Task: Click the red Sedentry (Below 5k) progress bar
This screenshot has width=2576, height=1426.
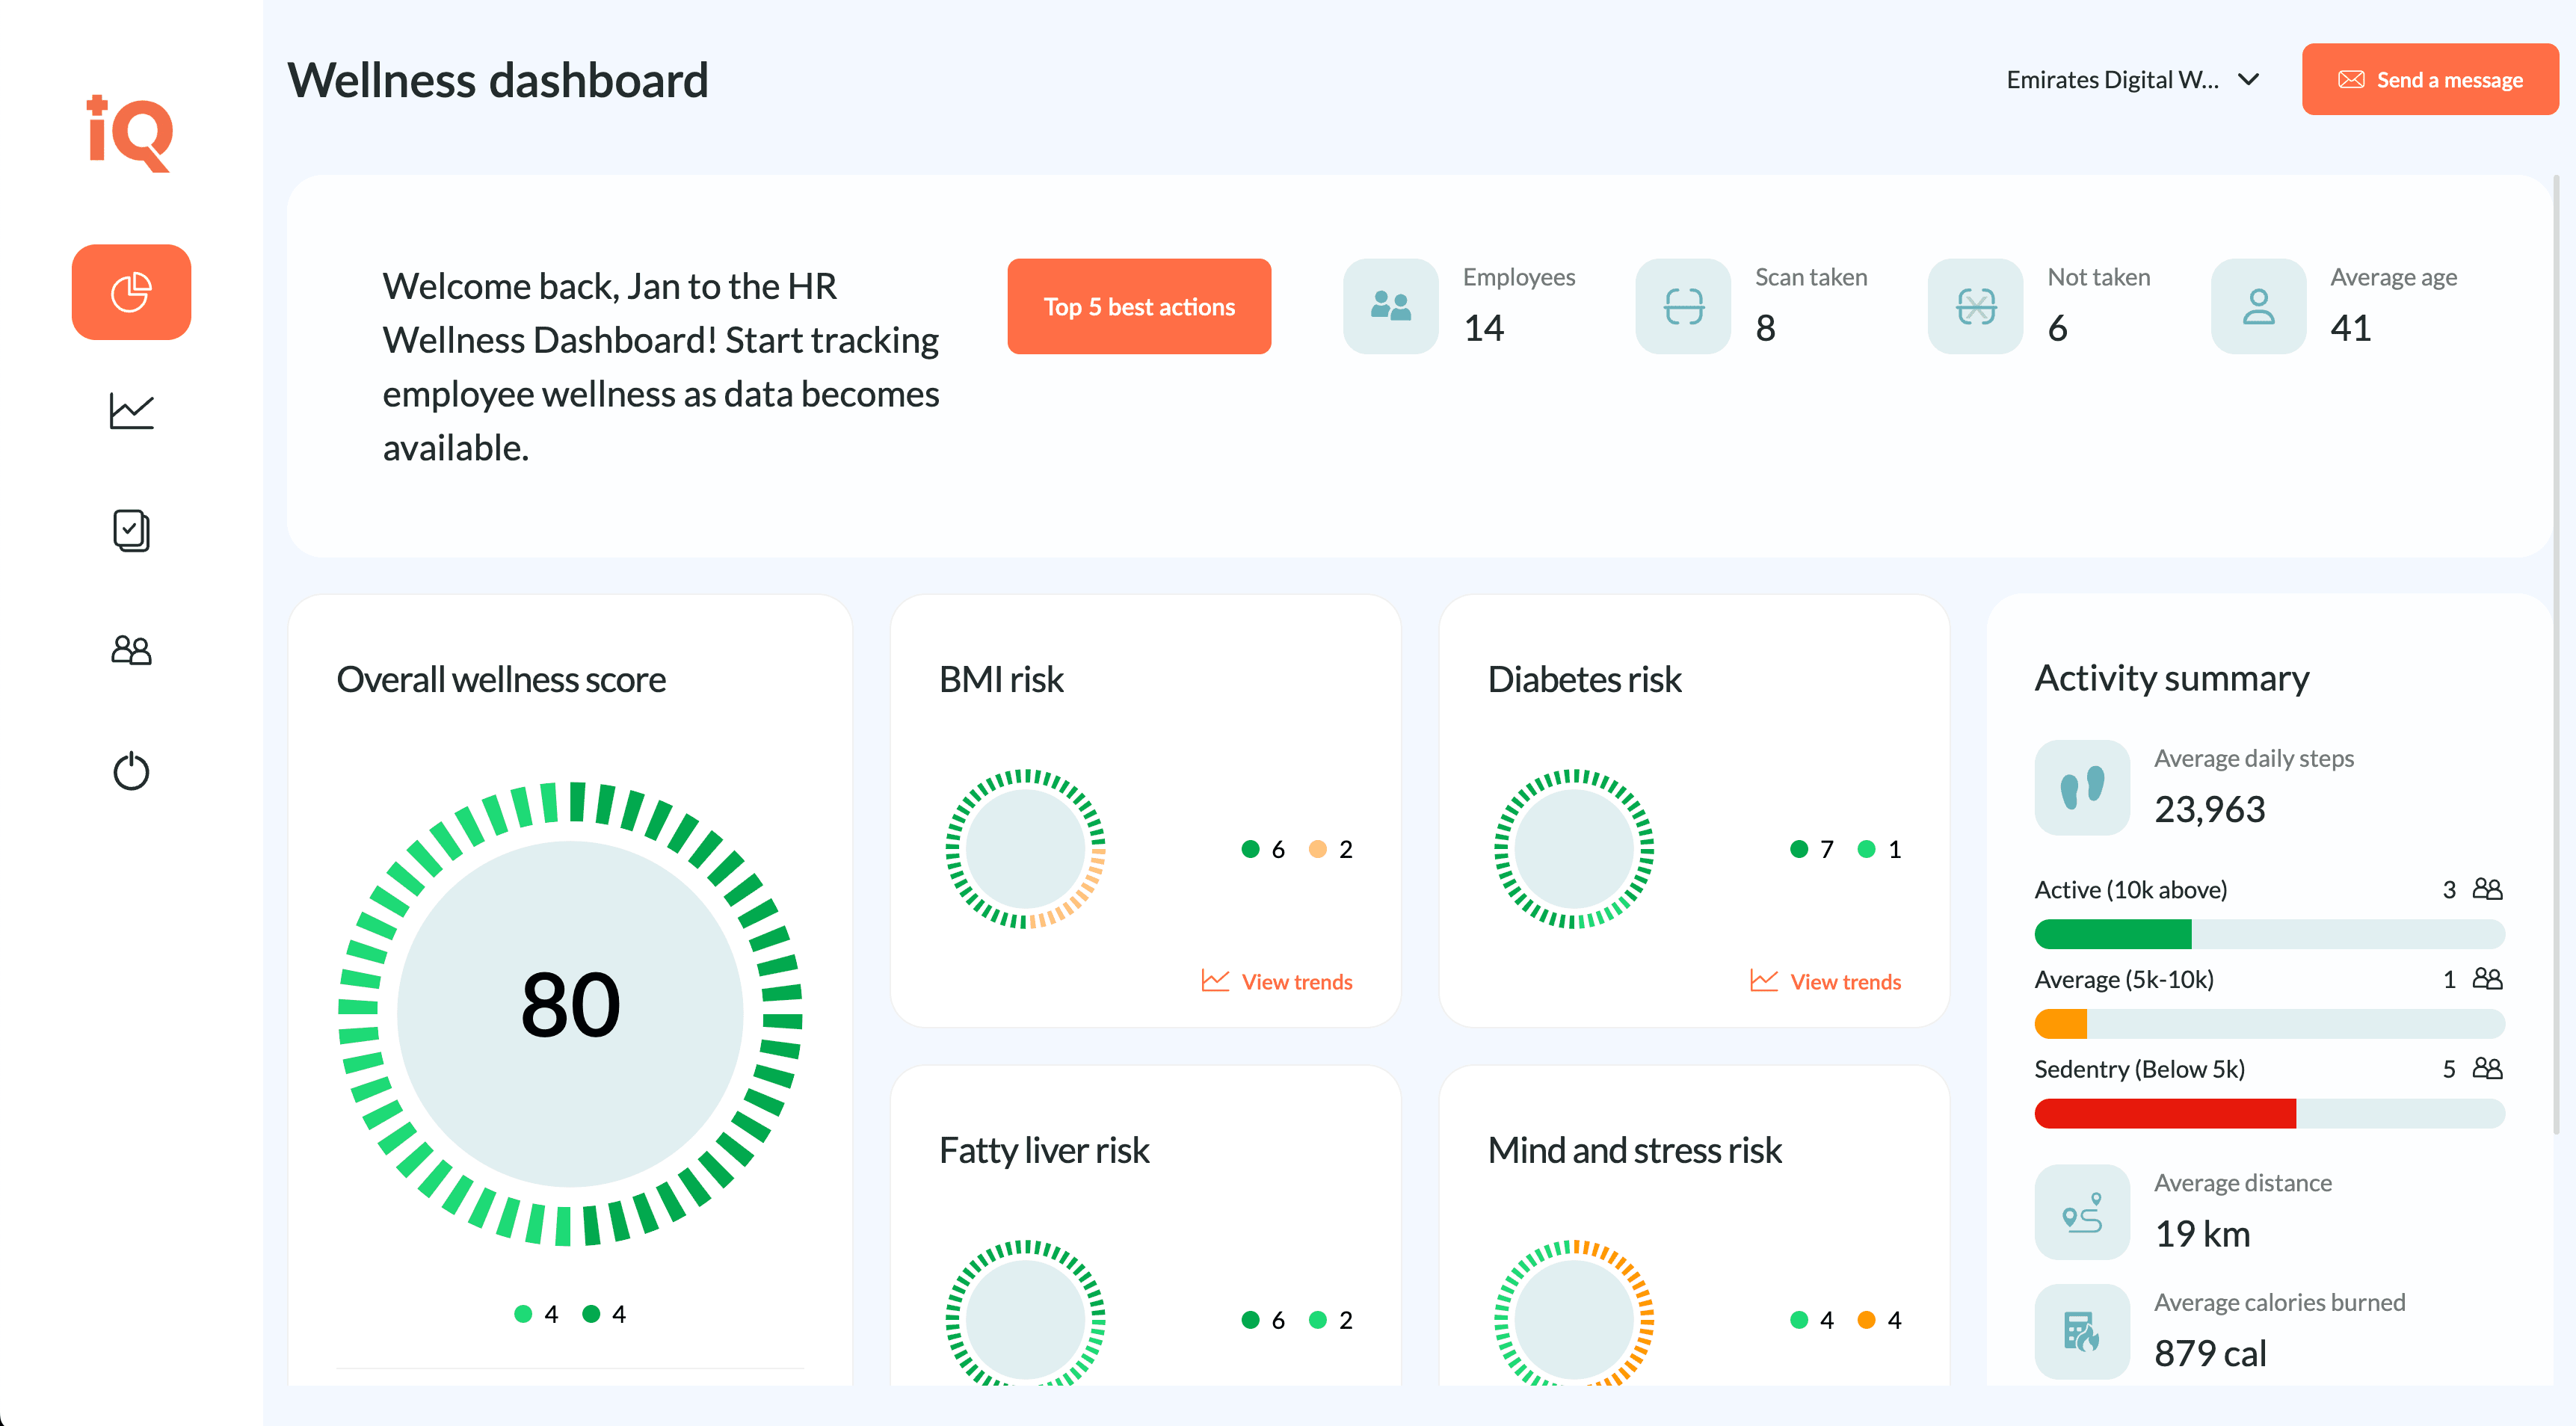Action: click(2165, 1113)
